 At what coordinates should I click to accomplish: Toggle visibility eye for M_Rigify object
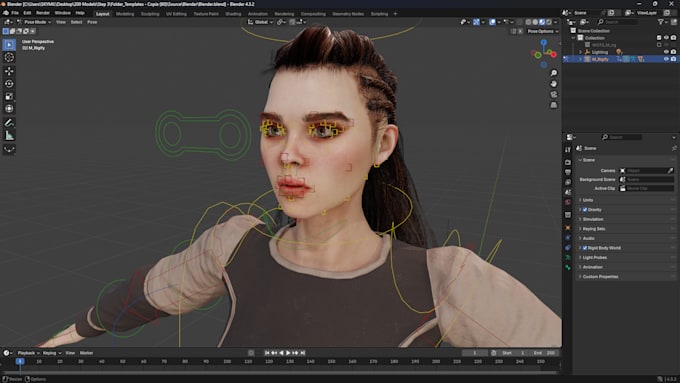point(666,59)
